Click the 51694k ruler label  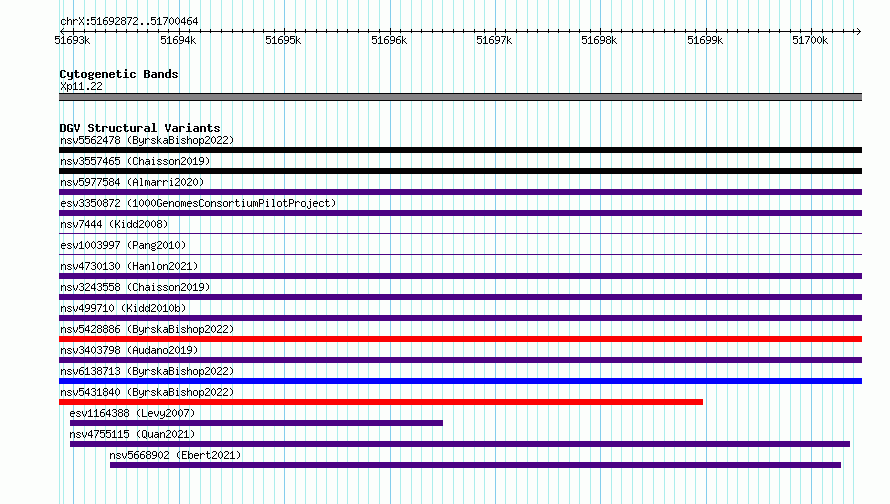[x=178, y=40]
